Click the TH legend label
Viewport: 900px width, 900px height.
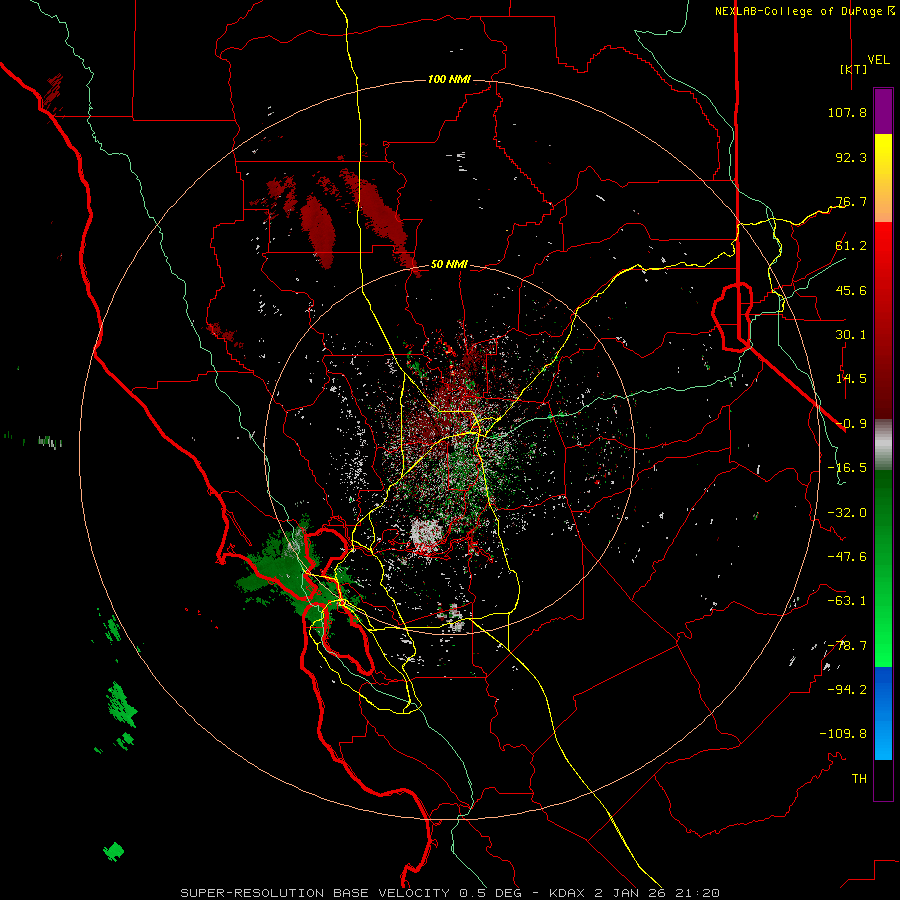[859, 779]
